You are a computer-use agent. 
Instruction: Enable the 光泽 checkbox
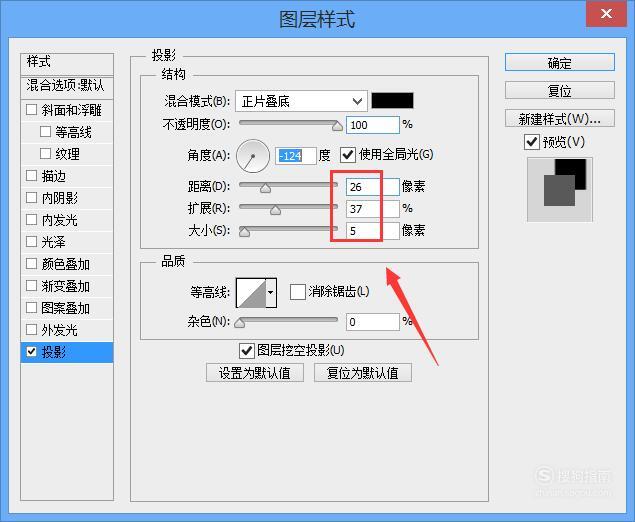coord(31,242)
